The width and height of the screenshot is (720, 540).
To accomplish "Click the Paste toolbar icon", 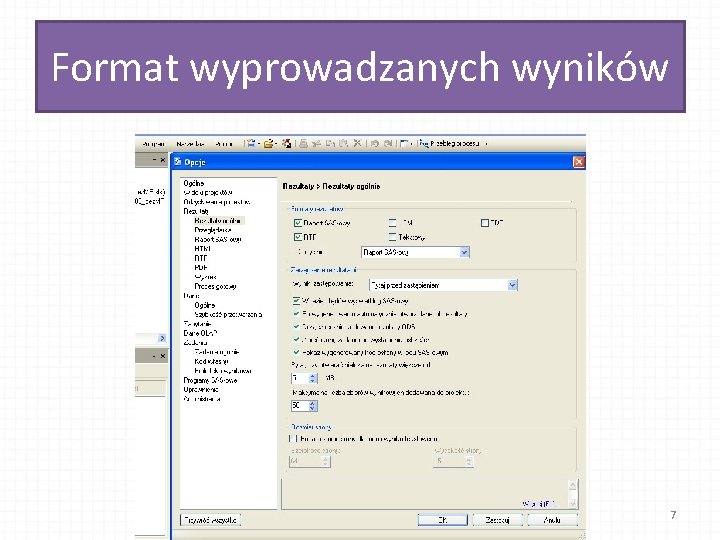I will coord(343,144).
